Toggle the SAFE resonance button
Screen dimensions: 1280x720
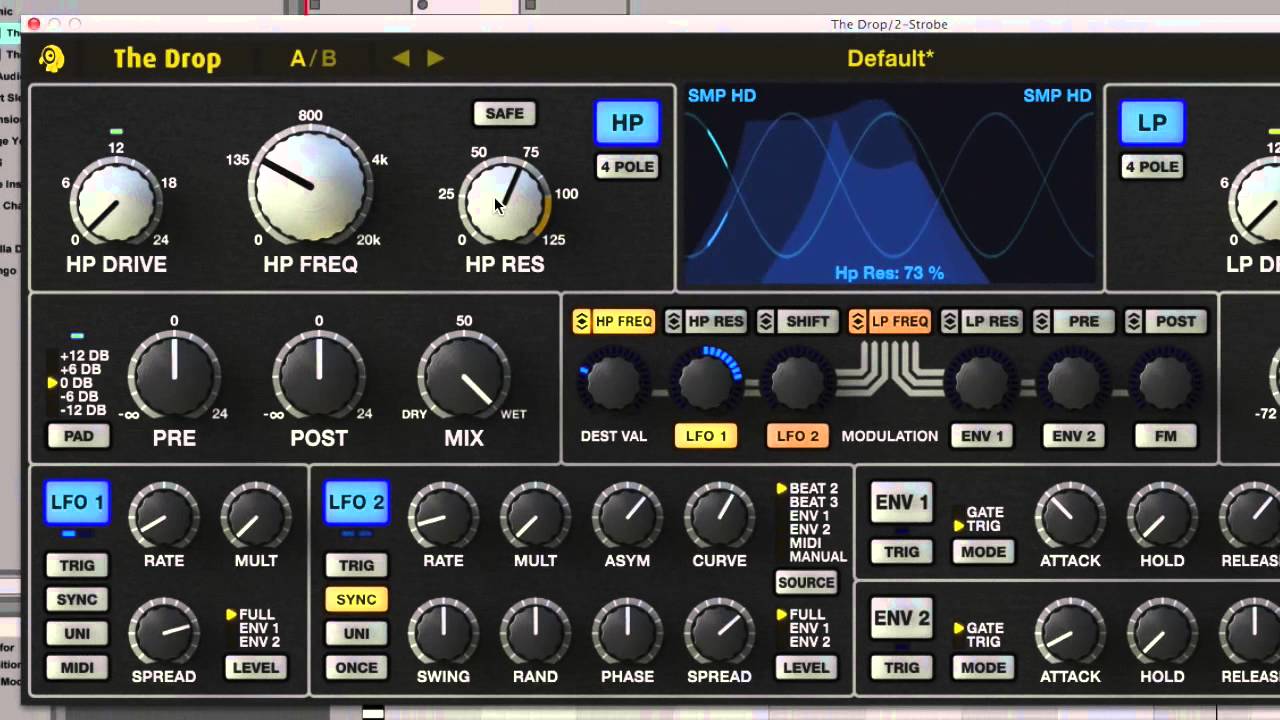[504, 113]
